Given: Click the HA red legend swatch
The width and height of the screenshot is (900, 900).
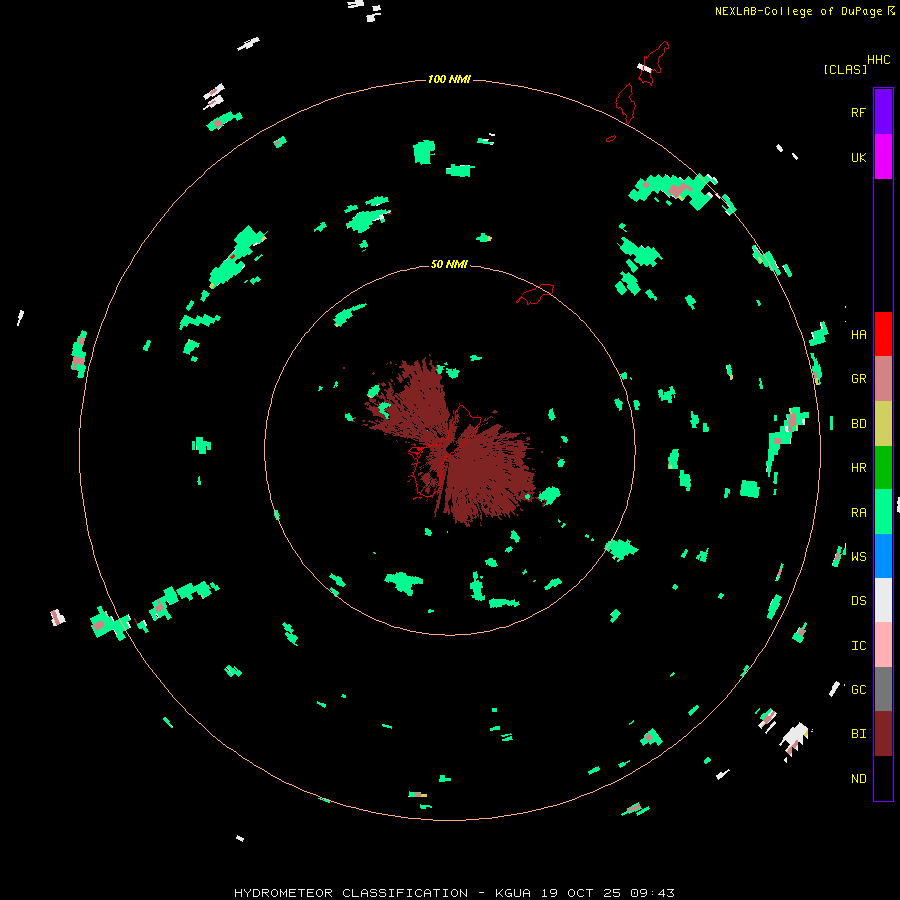Looking at the screenshot, I should pos(883,334).
